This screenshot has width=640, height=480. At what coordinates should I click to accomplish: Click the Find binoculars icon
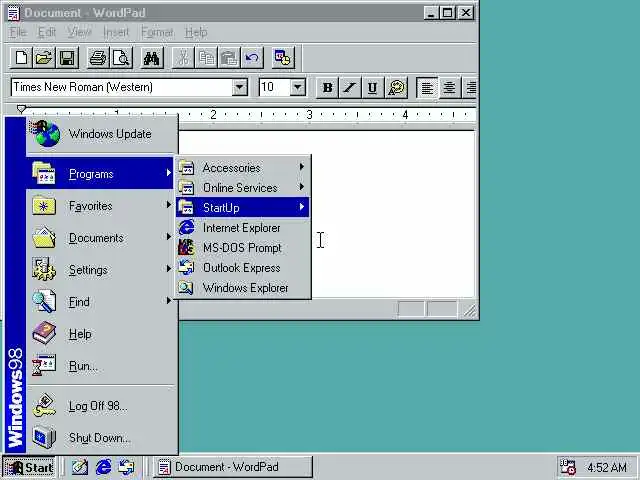click(151, 58)
